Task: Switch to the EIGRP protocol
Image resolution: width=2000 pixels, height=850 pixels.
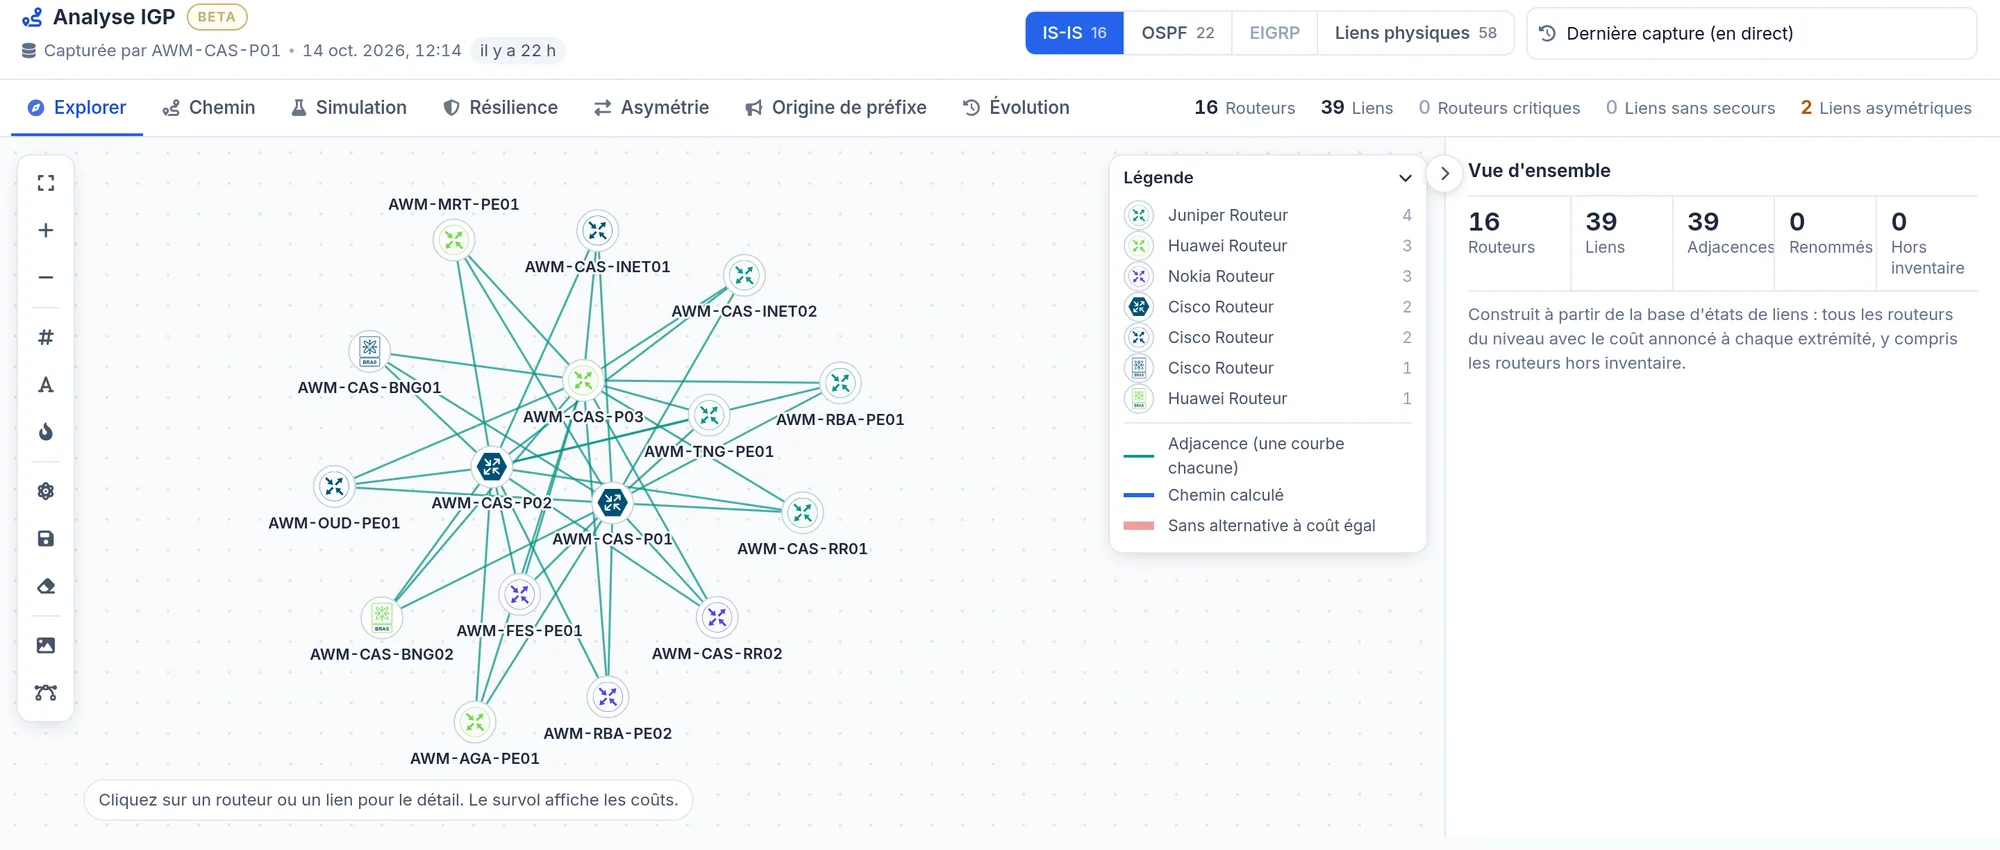Action: point(1274,33)
